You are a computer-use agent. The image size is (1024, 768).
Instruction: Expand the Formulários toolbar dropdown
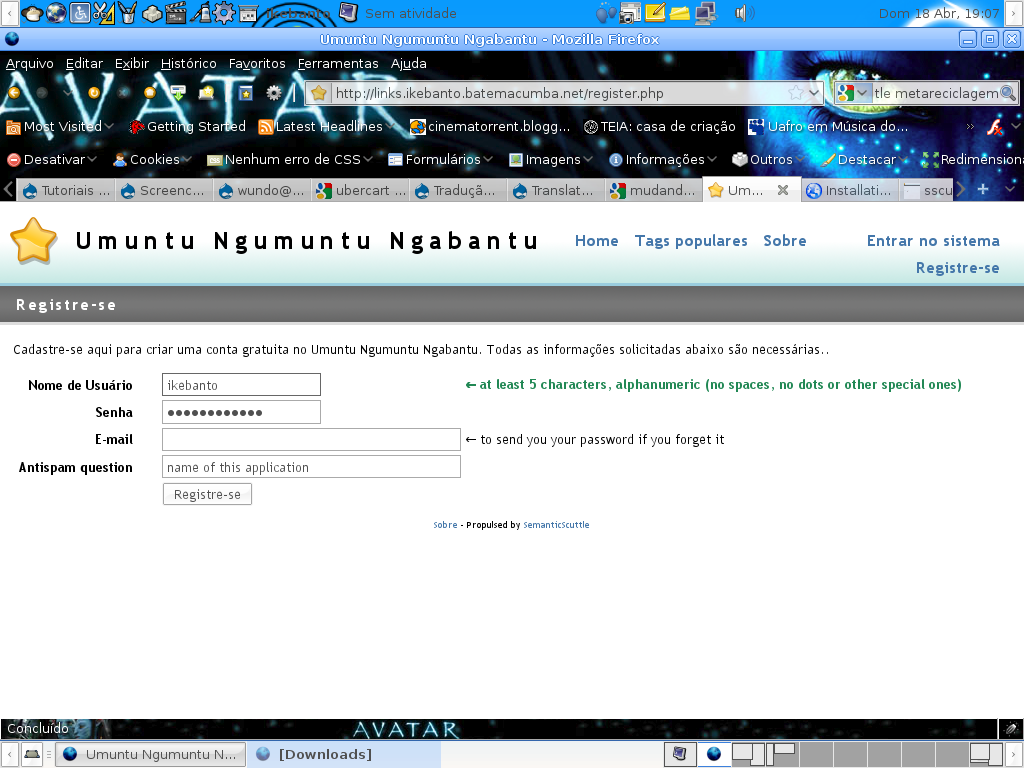click(x=441, y=159)
